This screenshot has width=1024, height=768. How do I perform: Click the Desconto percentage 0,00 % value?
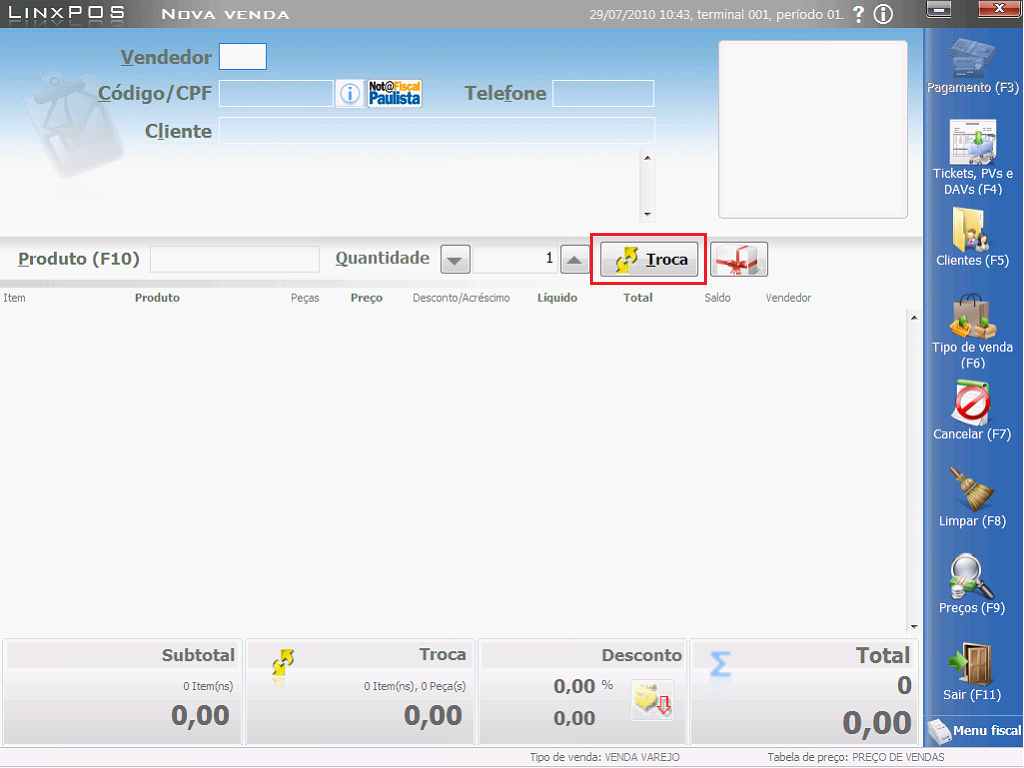point(583,686)
